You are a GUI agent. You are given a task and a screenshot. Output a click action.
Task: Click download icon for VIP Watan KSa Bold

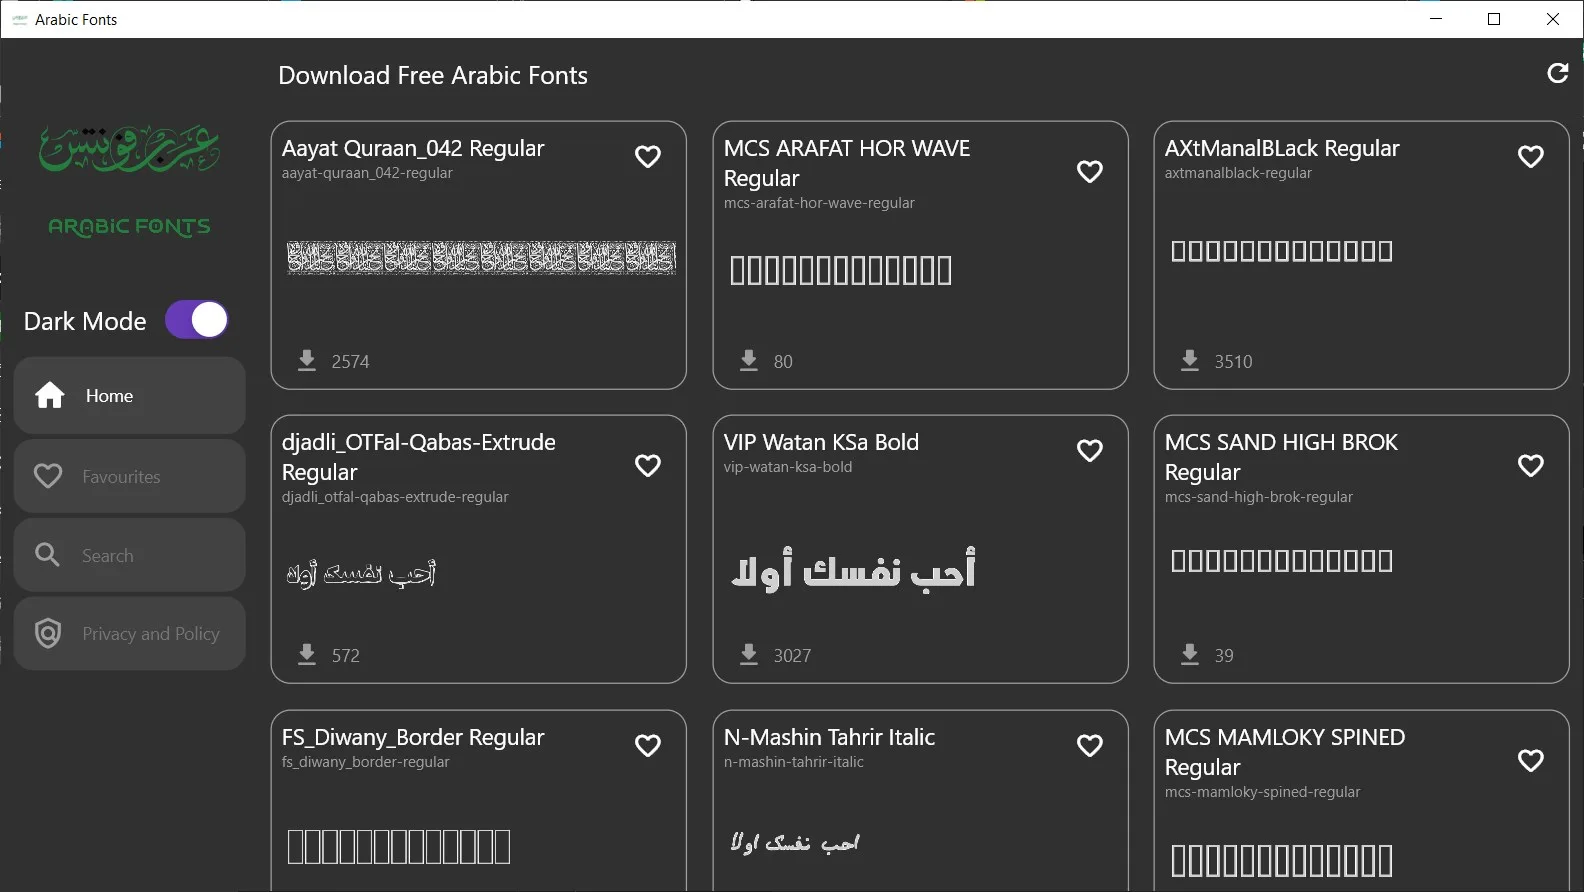[x=749, y=654]
